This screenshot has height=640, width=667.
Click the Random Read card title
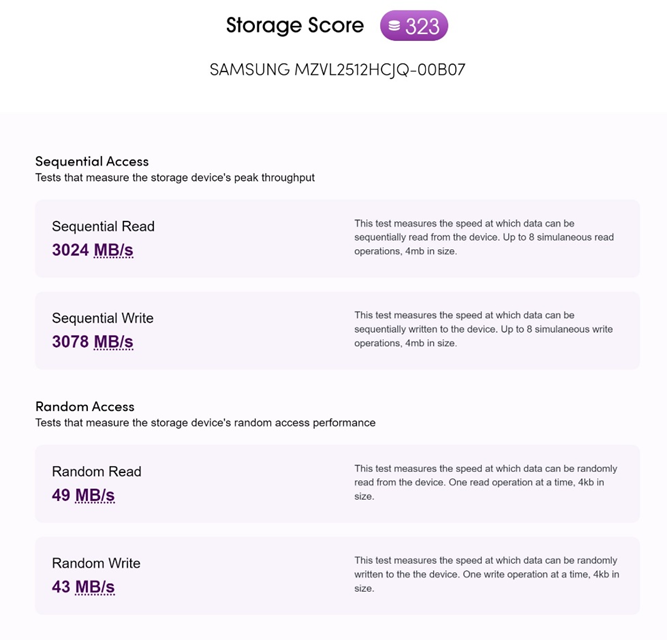(97, 471)
